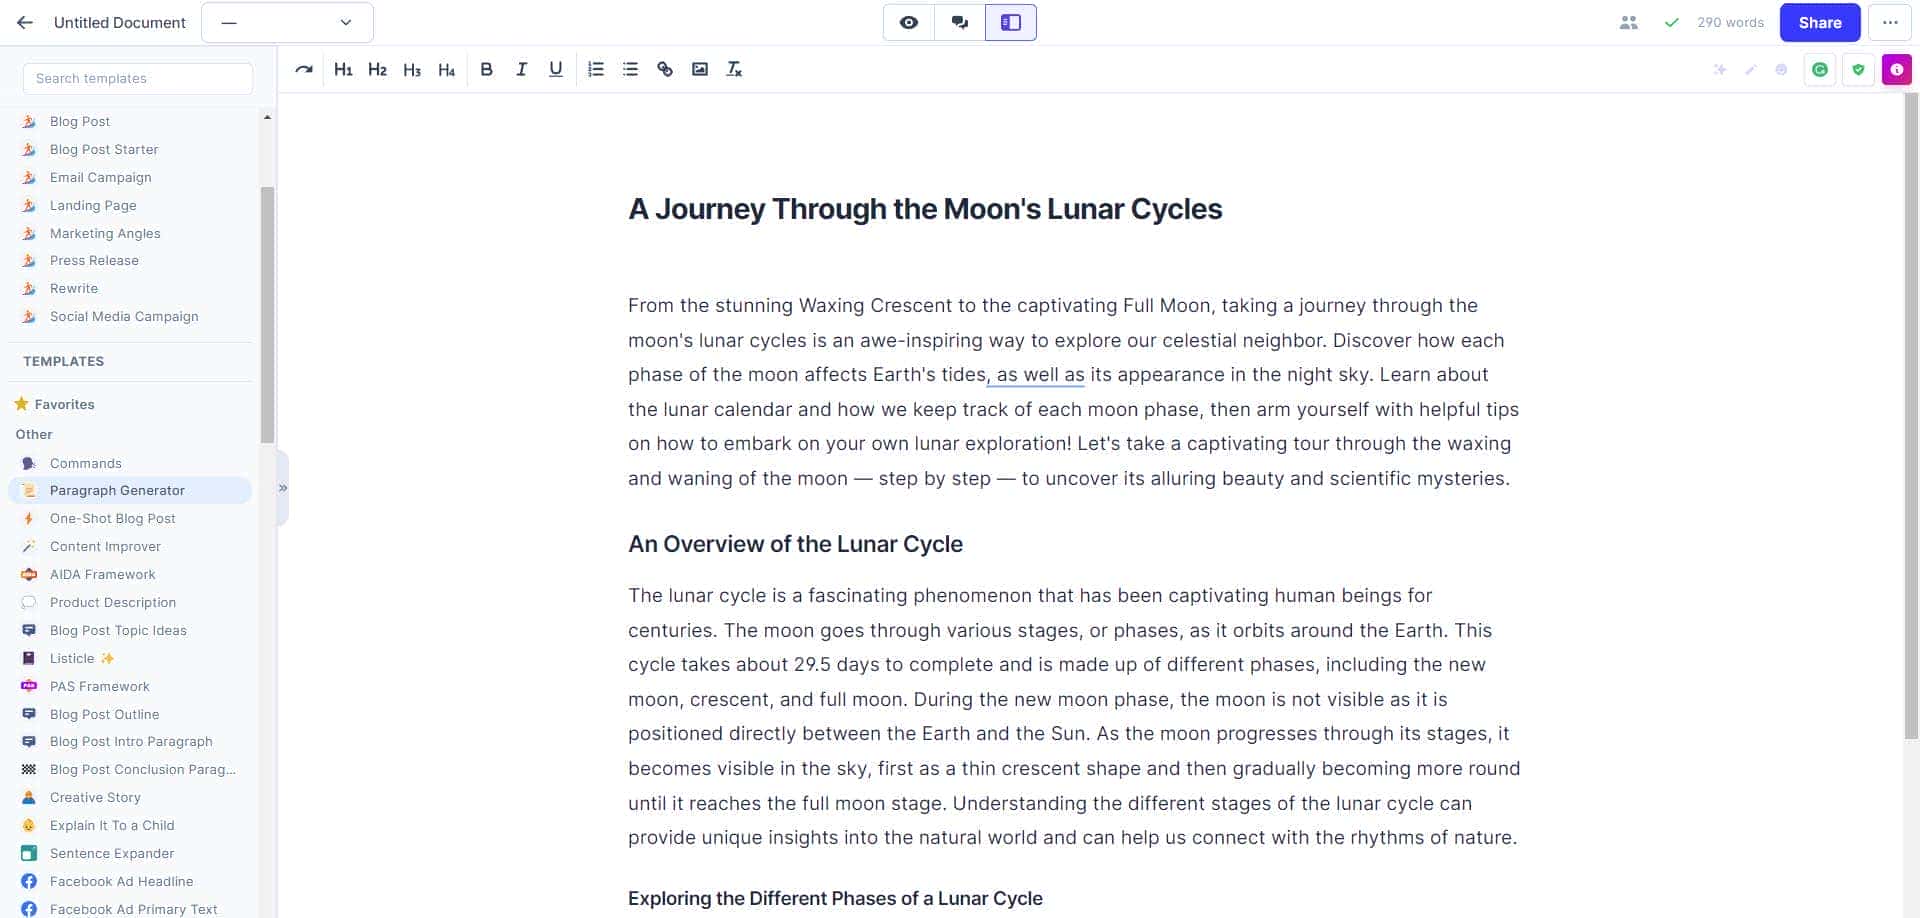Screen dimensions: 1920x918
Task: Open the One-Shot Blog Post tool
Action: [113, 518]
